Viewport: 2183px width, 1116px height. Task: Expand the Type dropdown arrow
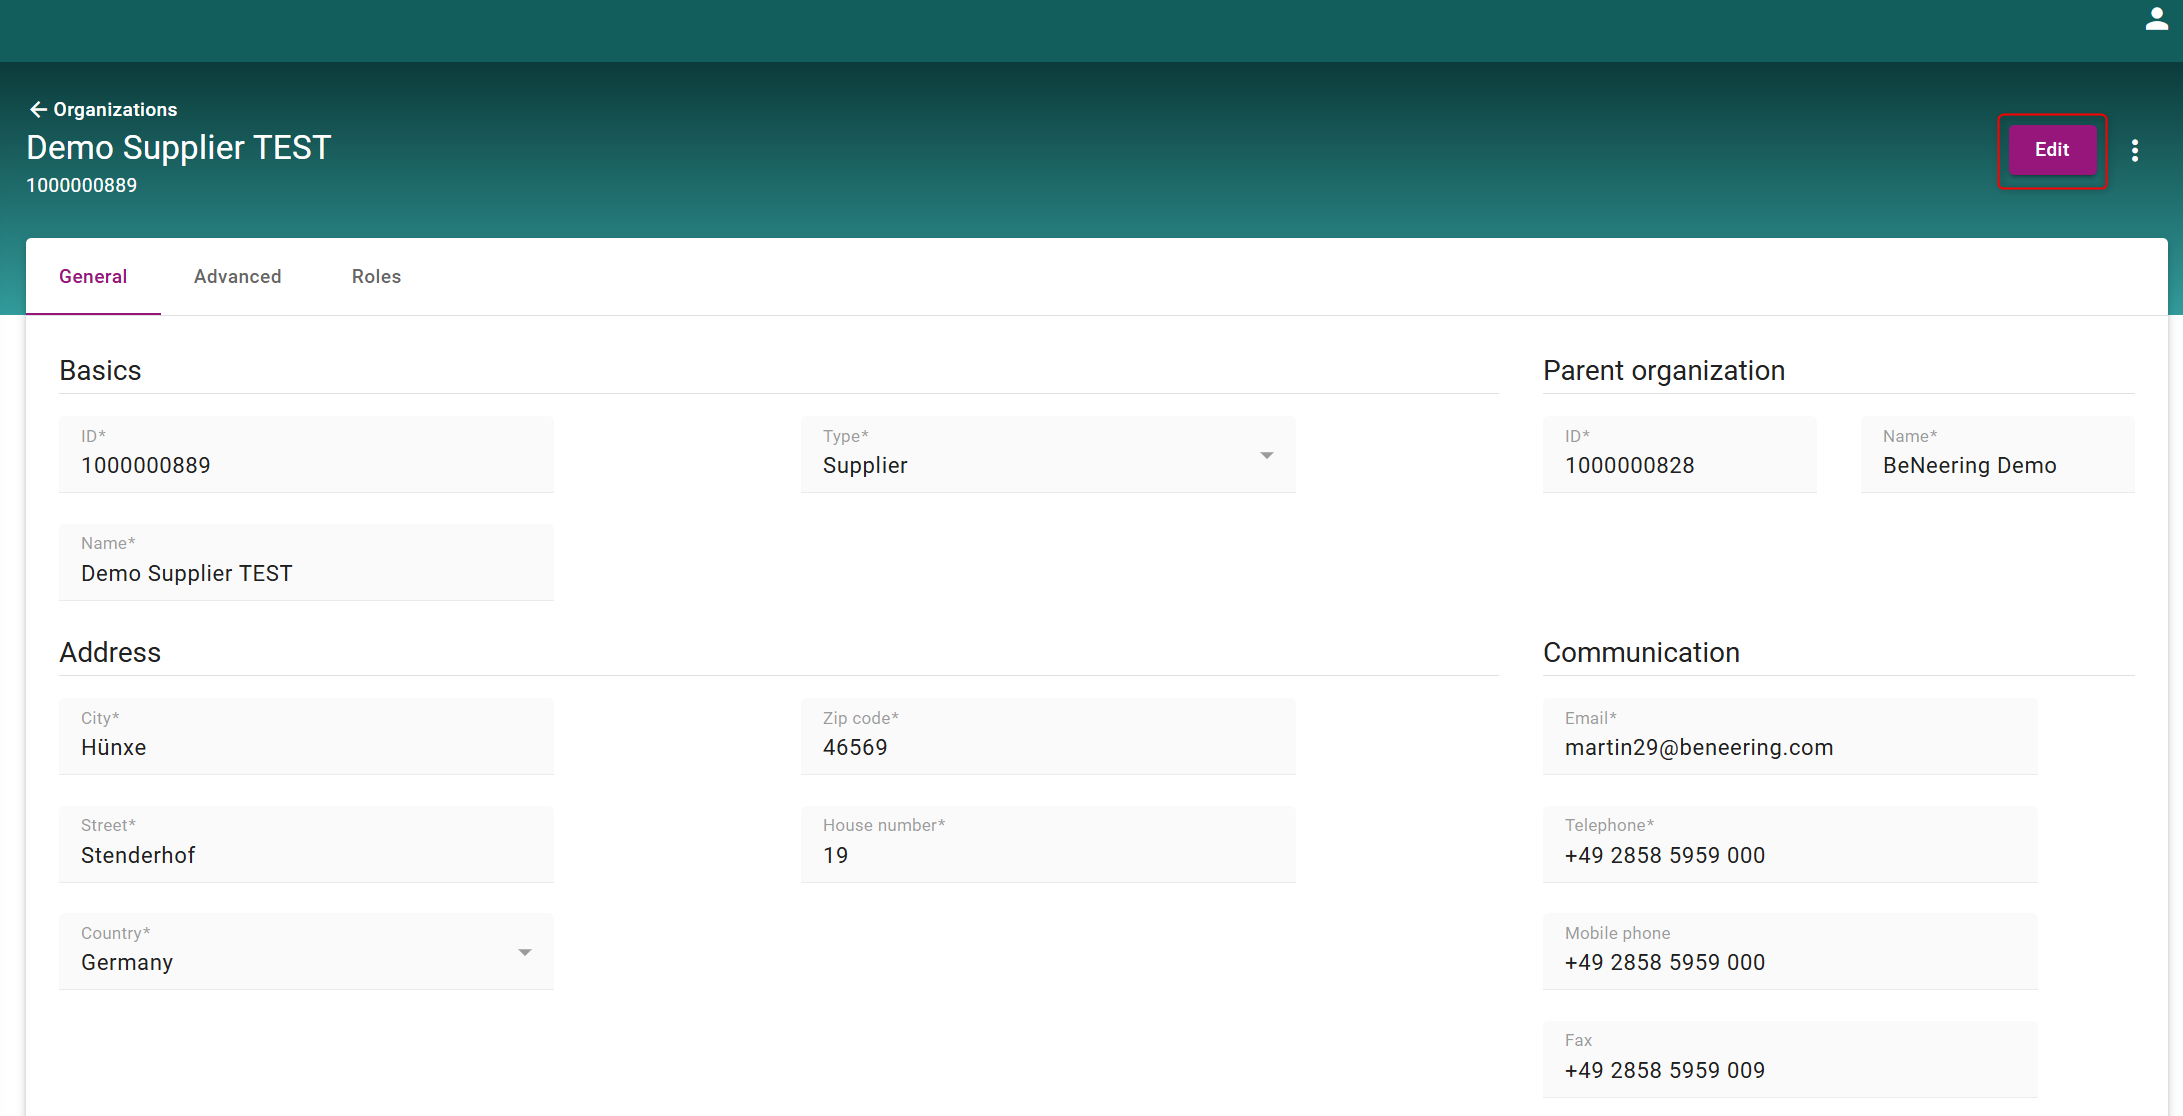point(1266,455)
